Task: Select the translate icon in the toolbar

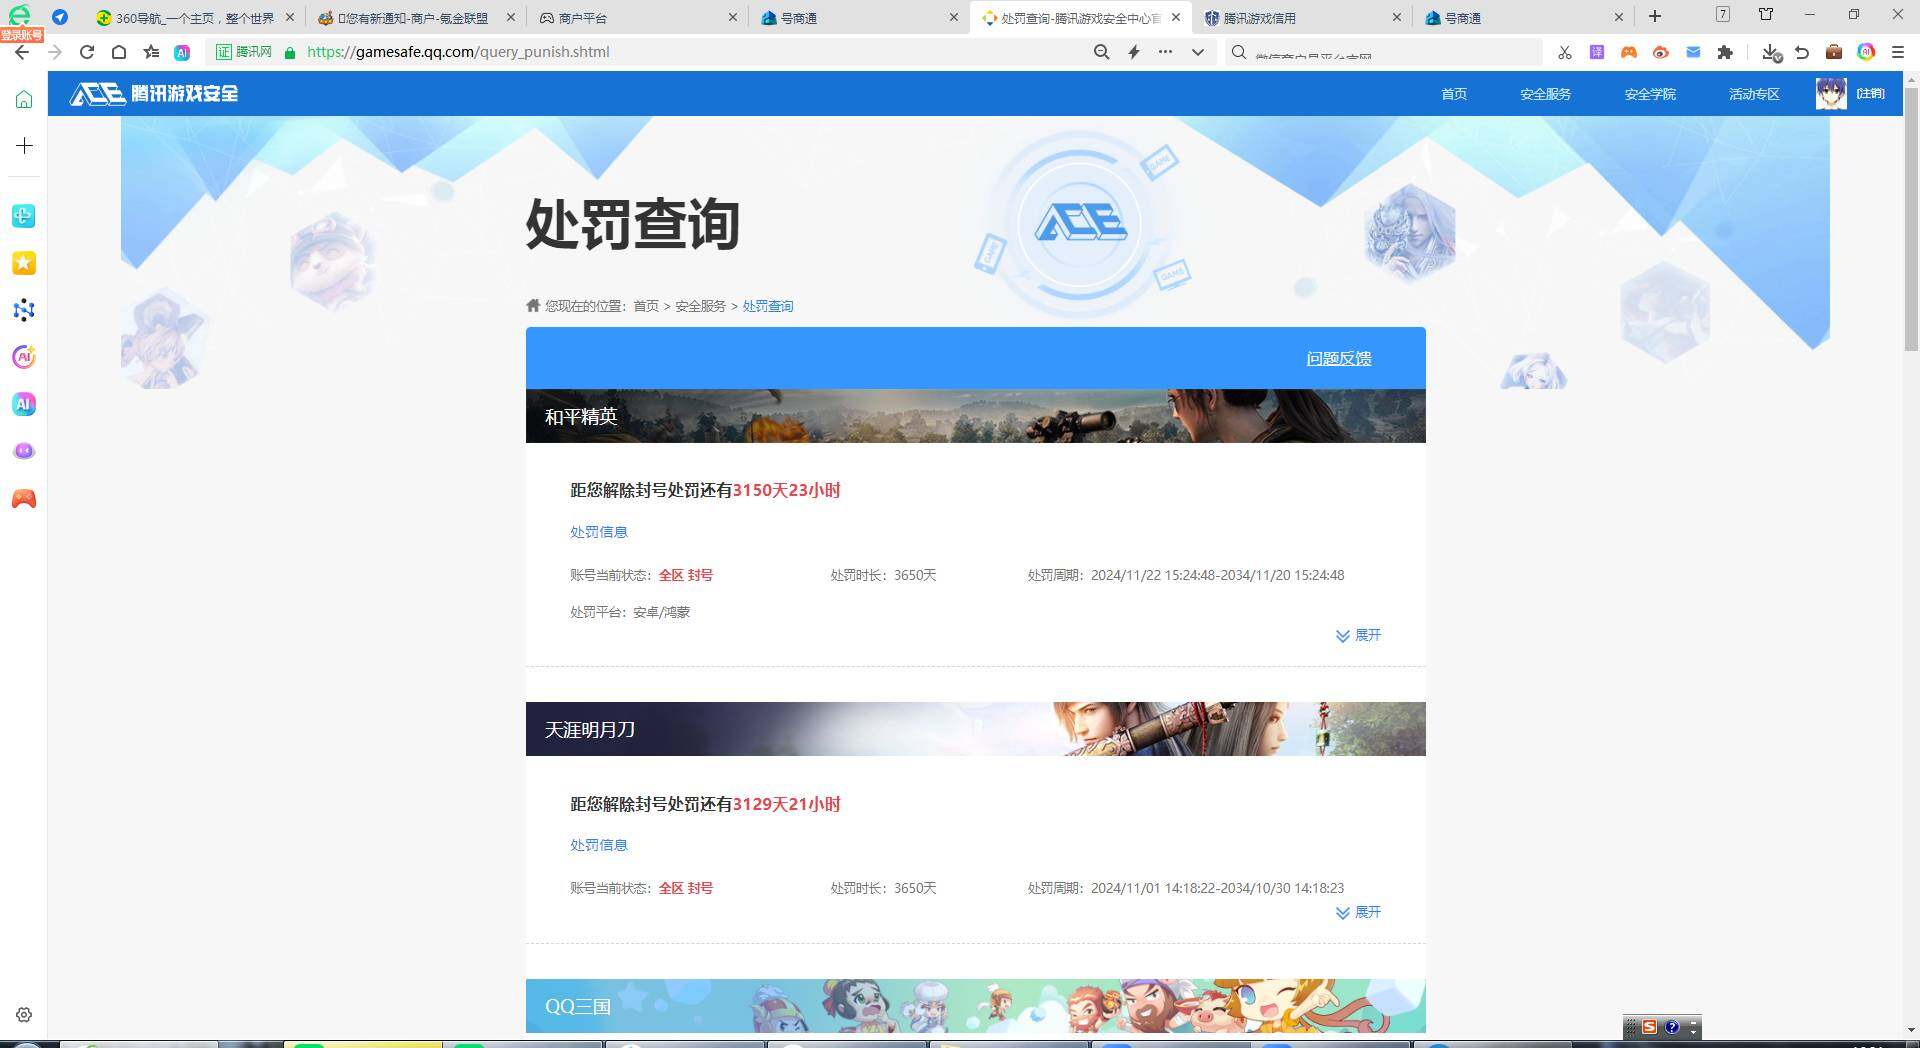Action: (1597, 52)
